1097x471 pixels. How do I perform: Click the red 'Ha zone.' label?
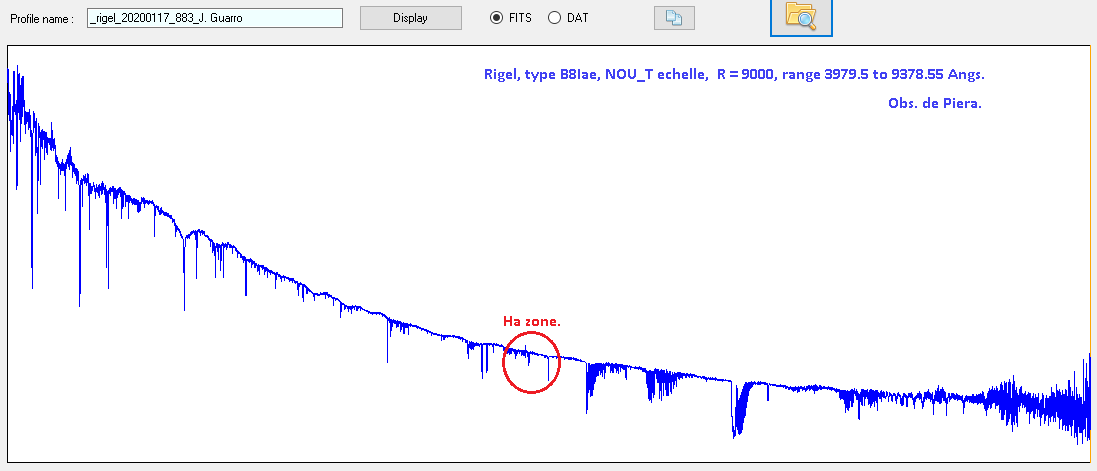coord(532,321)
